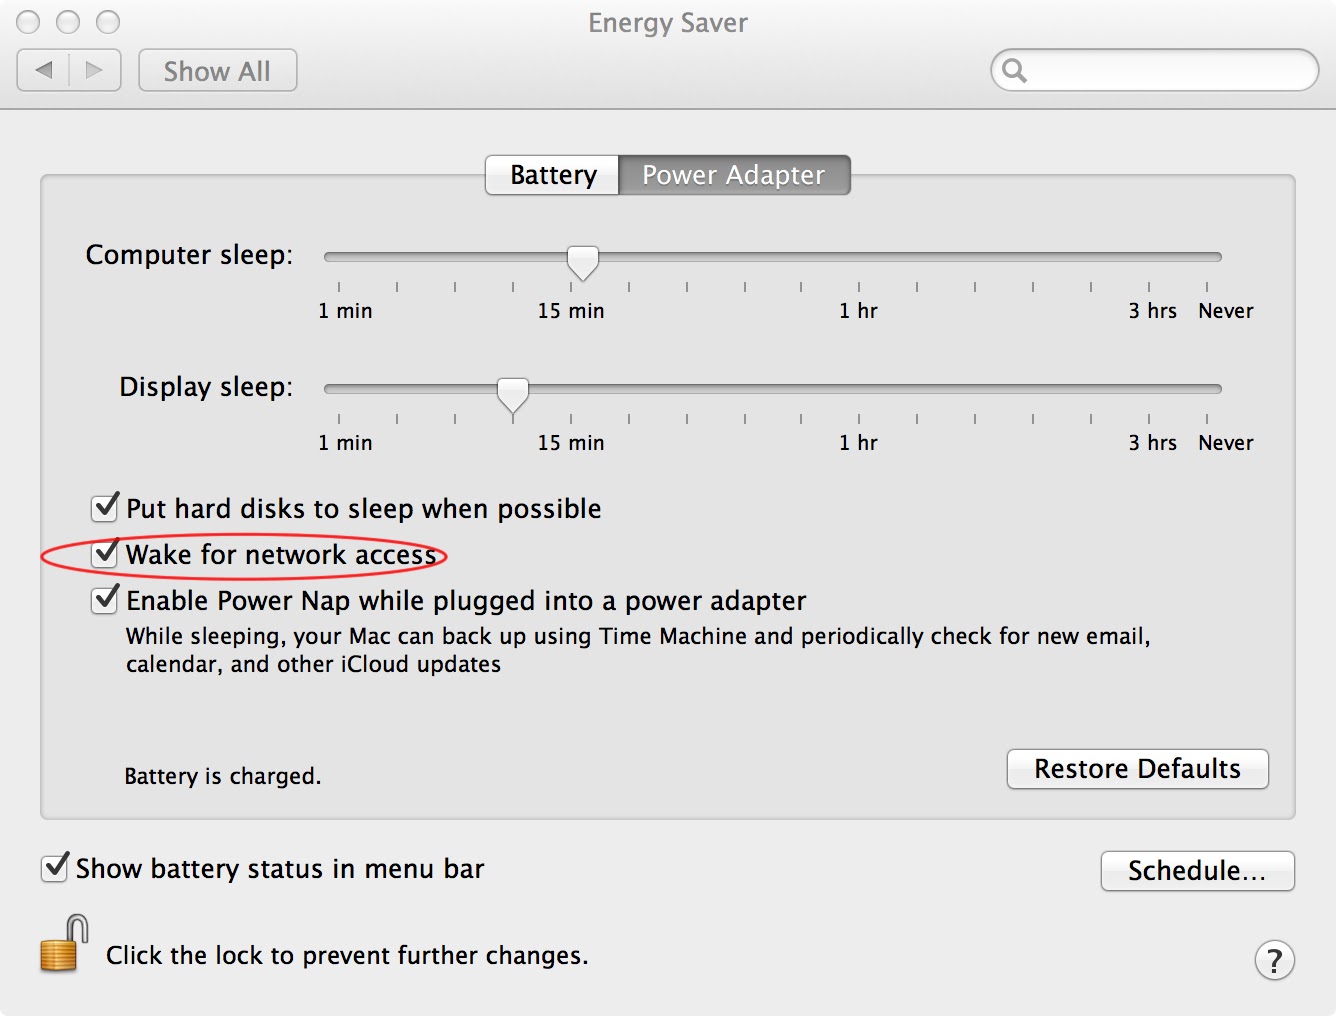
Task: Uncheck Put hard disks to sleep when possible
Action: click(104, 508)
